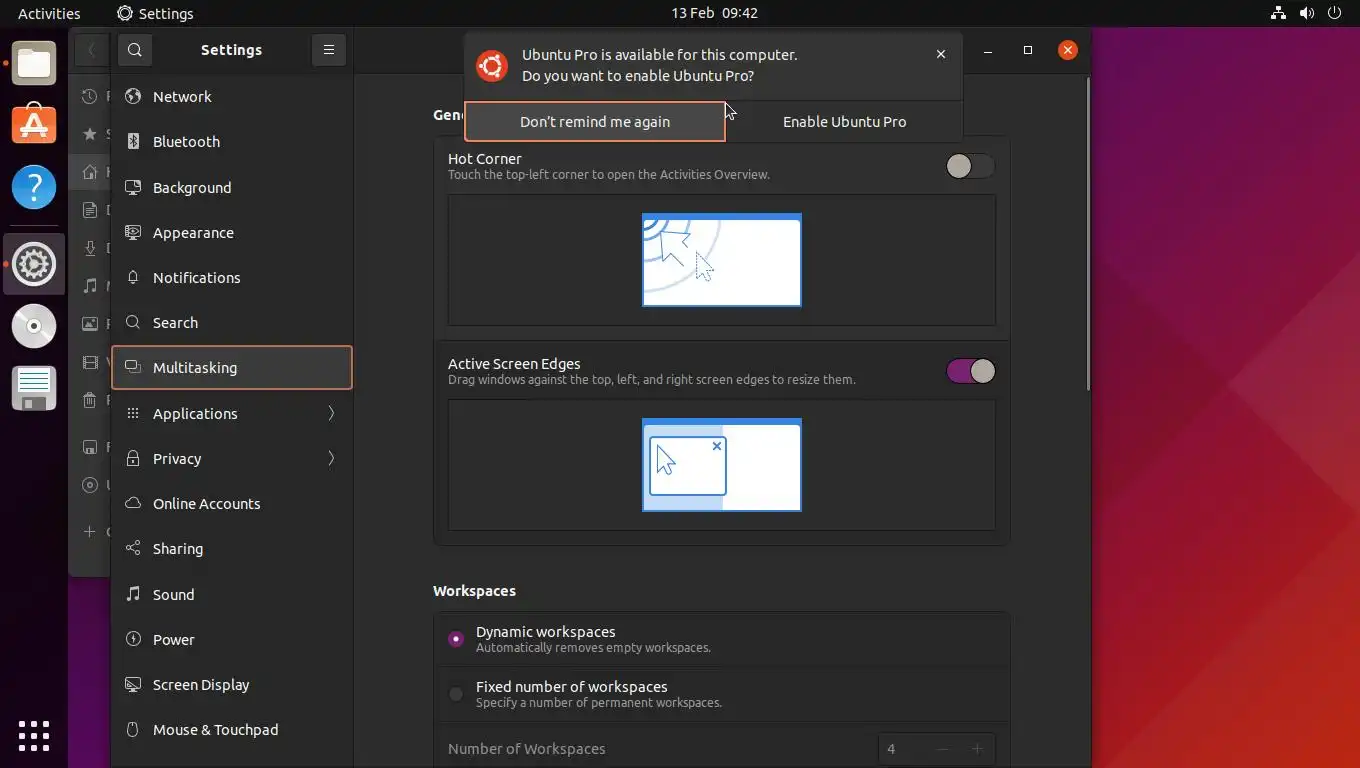The width and height of the screenshot is (1360, 768).
Task: Select Fixed number of workspaces option
Action: coord(456,694)
